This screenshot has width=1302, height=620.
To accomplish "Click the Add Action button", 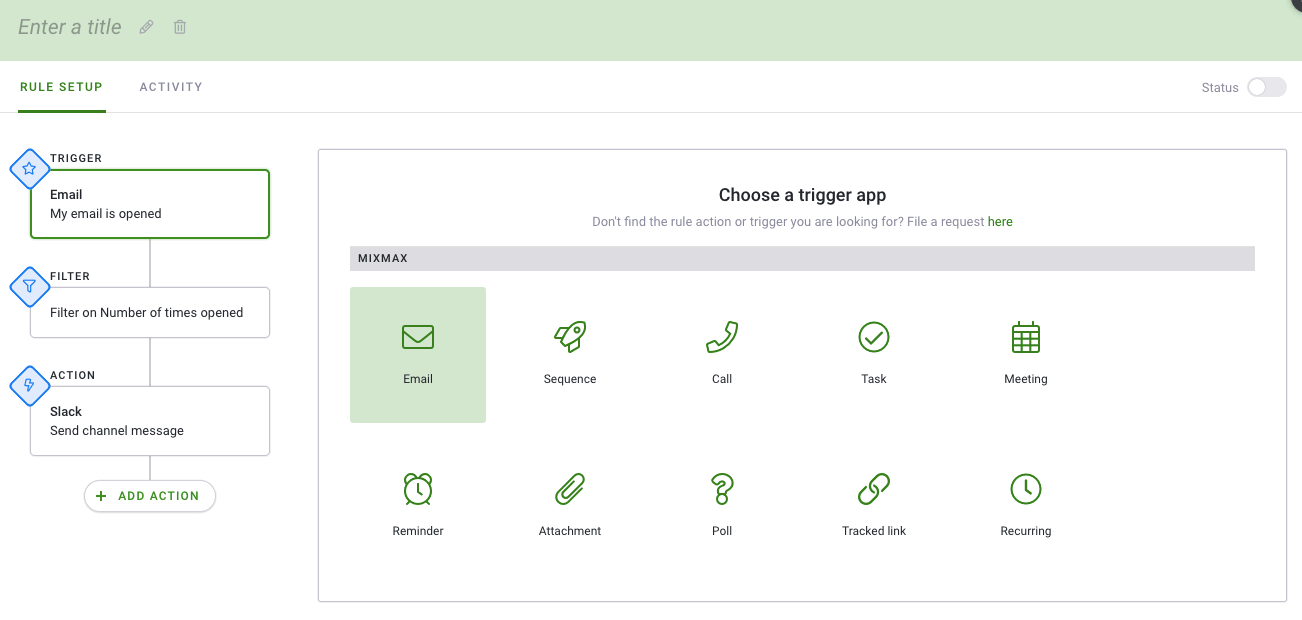I will coord(150,496).
